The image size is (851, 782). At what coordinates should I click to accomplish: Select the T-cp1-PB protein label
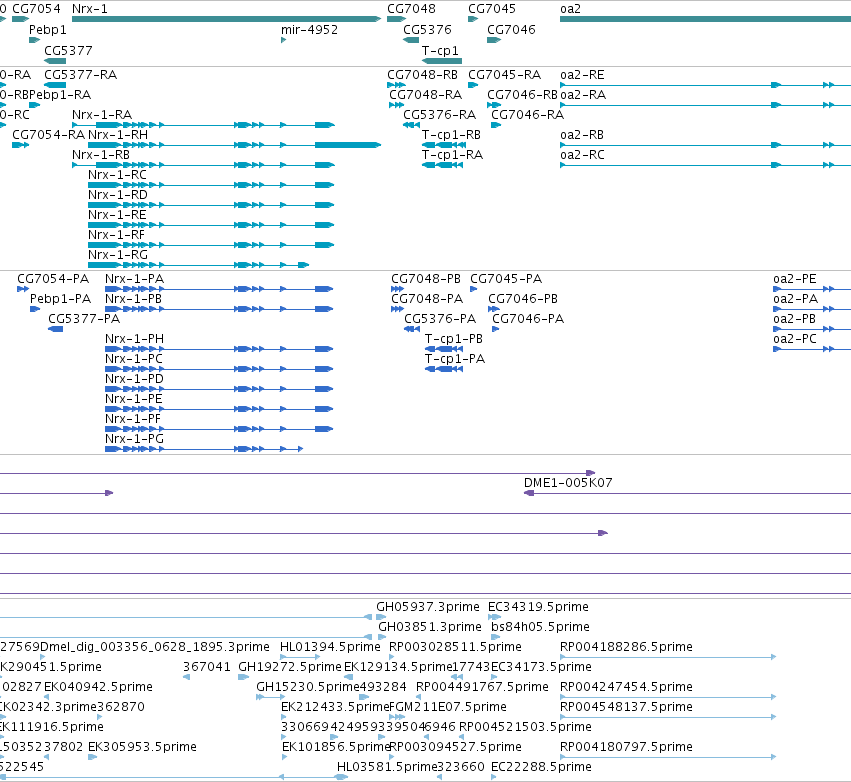(x=454, y=339)
